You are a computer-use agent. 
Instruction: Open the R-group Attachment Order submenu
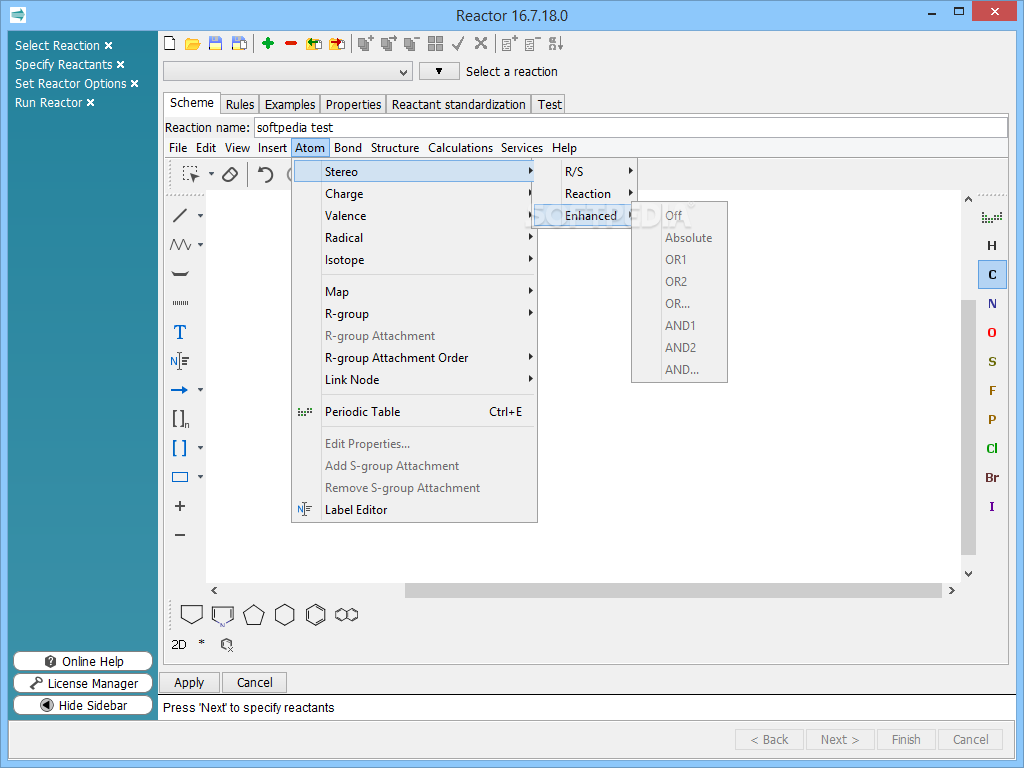(415, 358)
